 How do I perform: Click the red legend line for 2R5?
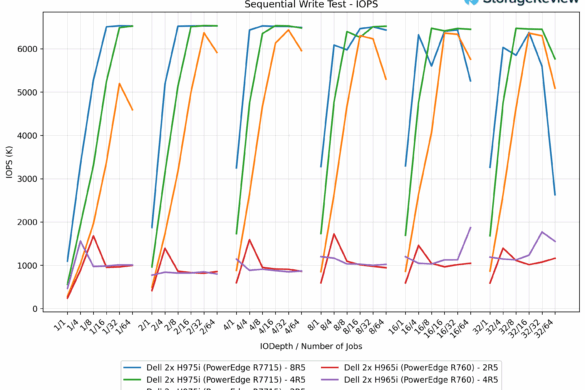(x=329, y=368)
